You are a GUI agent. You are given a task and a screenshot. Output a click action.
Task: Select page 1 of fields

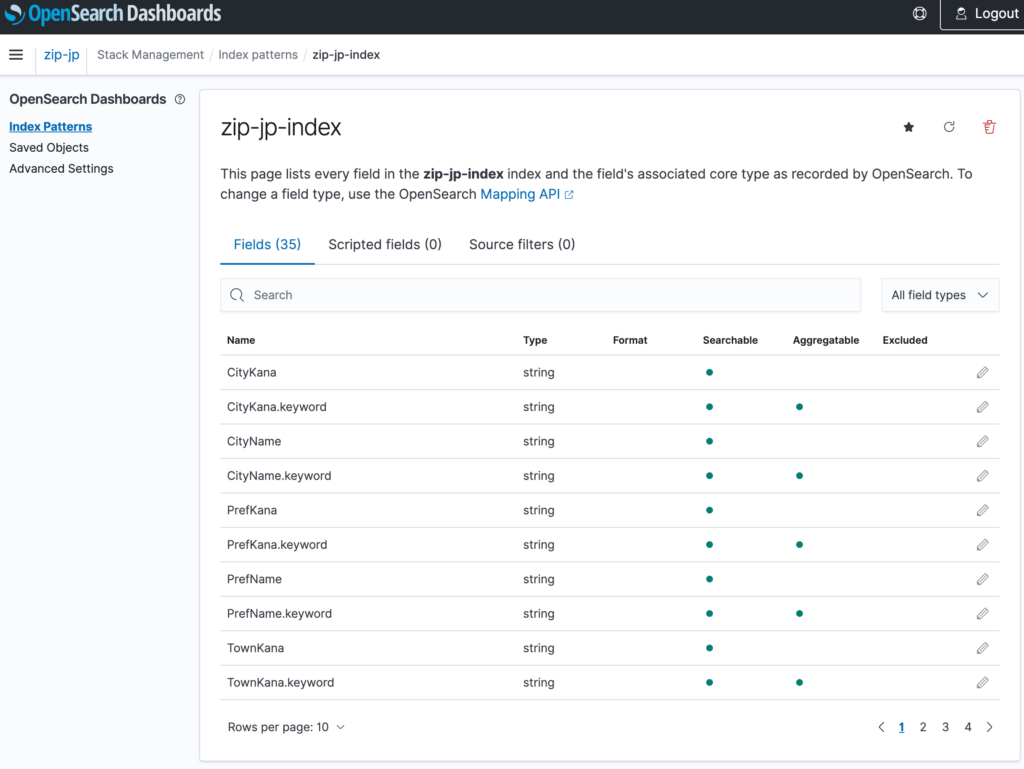[901, 727]
